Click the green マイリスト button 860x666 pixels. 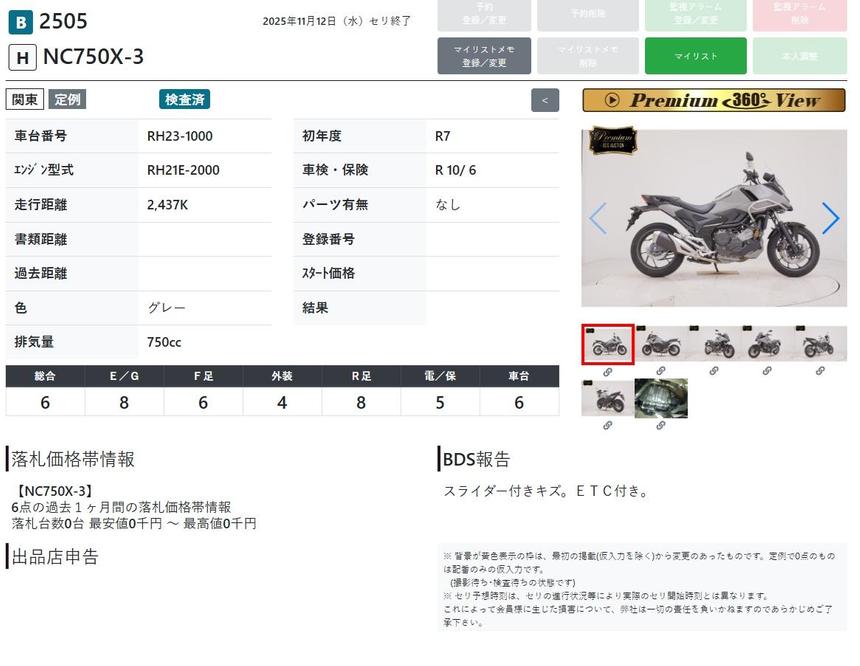pyautogui.click(x=695, y=56)
